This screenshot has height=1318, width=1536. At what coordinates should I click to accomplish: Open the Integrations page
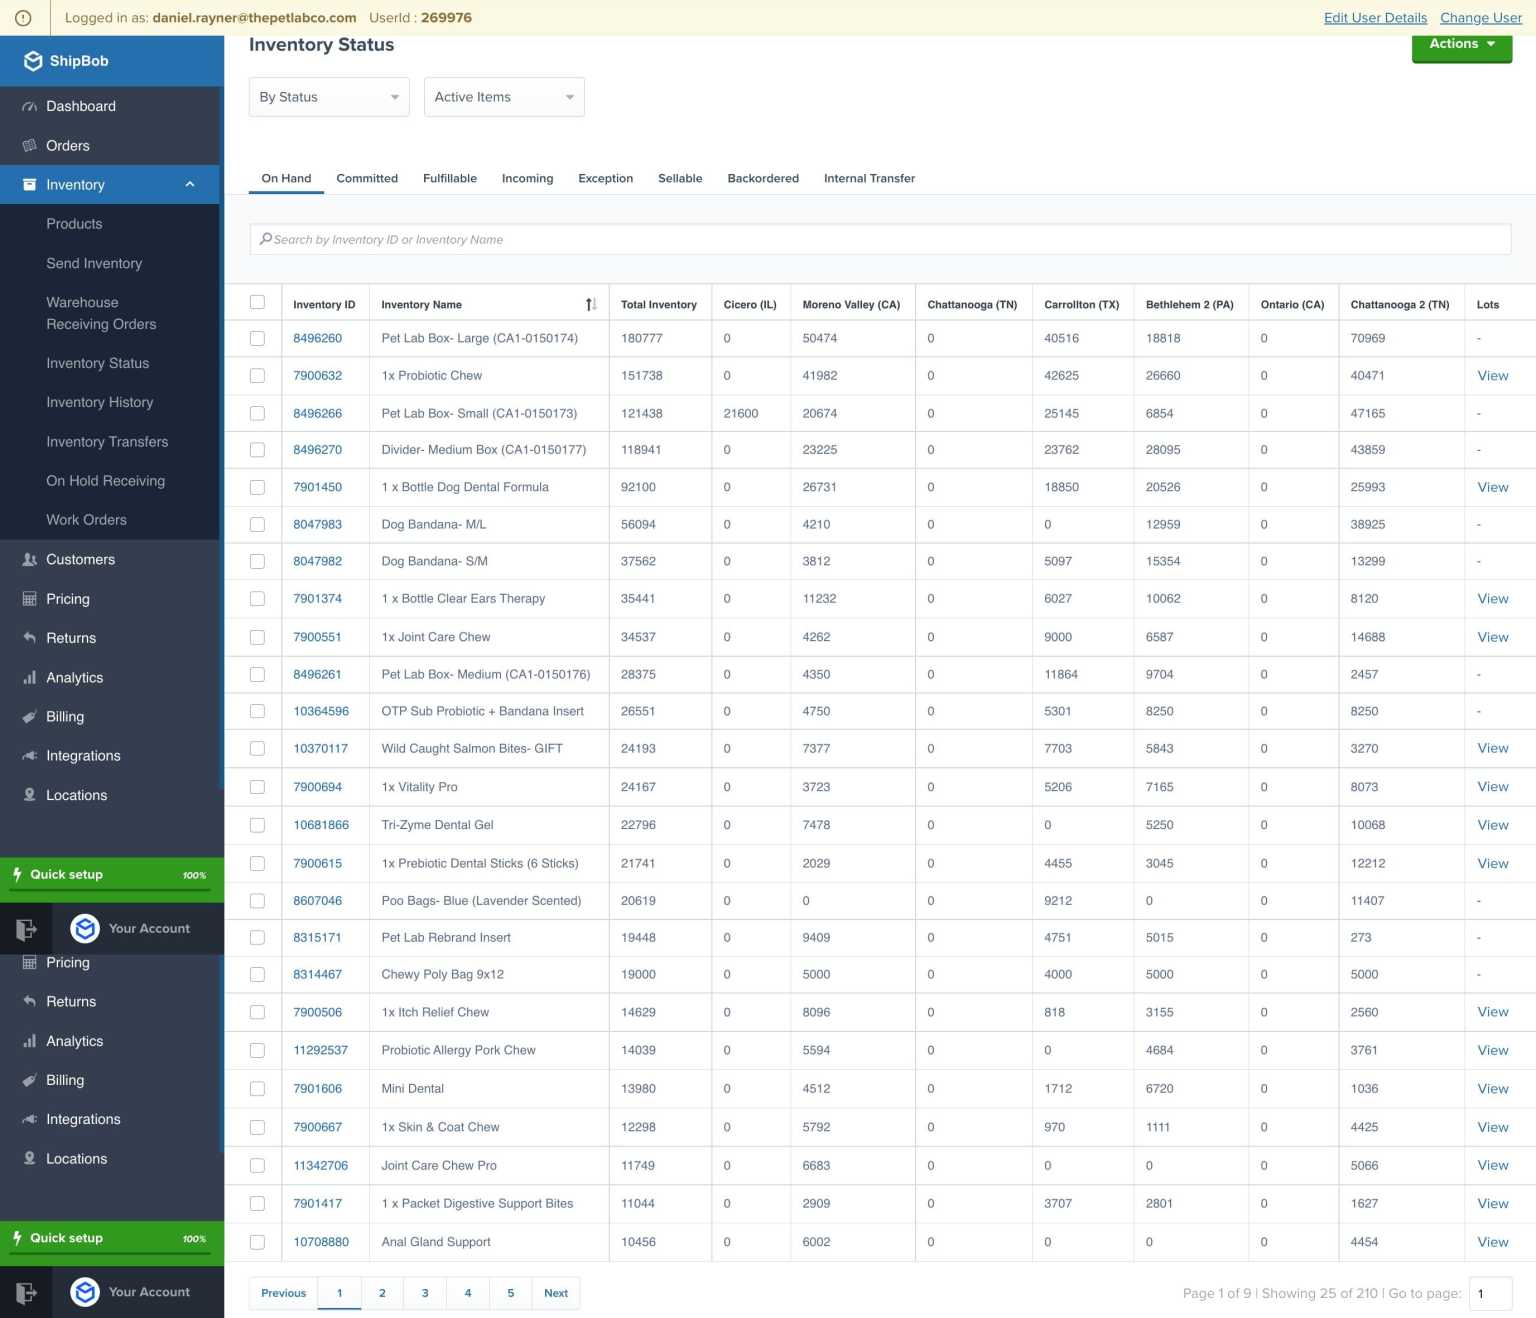point(83,755)
